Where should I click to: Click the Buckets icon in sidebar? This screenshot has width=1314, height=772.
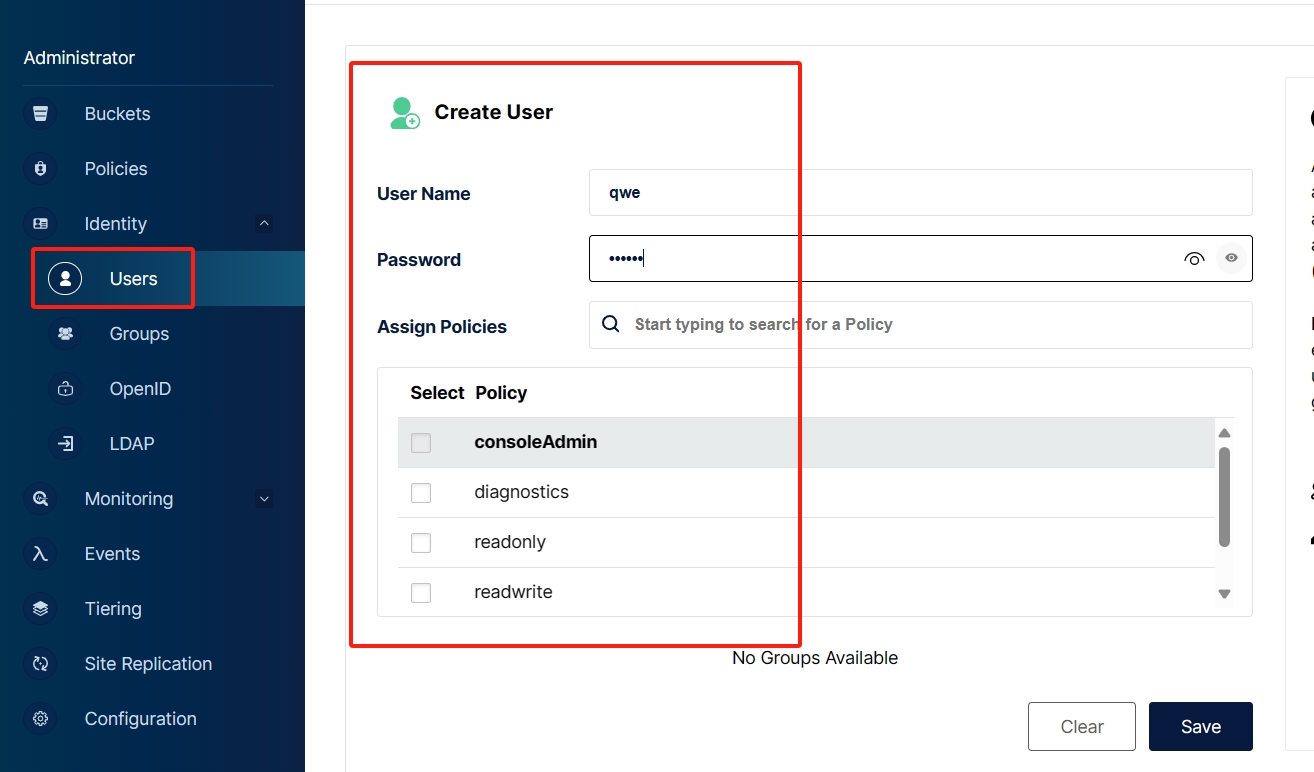[x=40, y=114]
